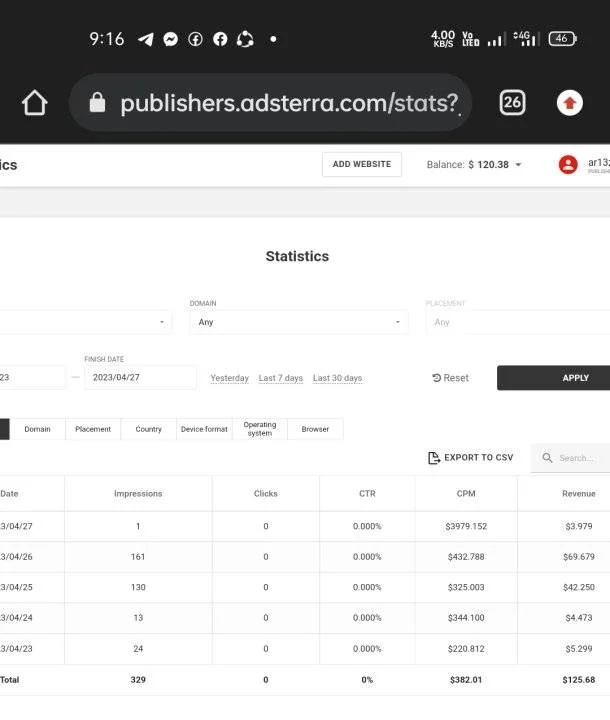610x720 pixels.
Task: Click the revenue value $69.679
Action: pos(579,557)
